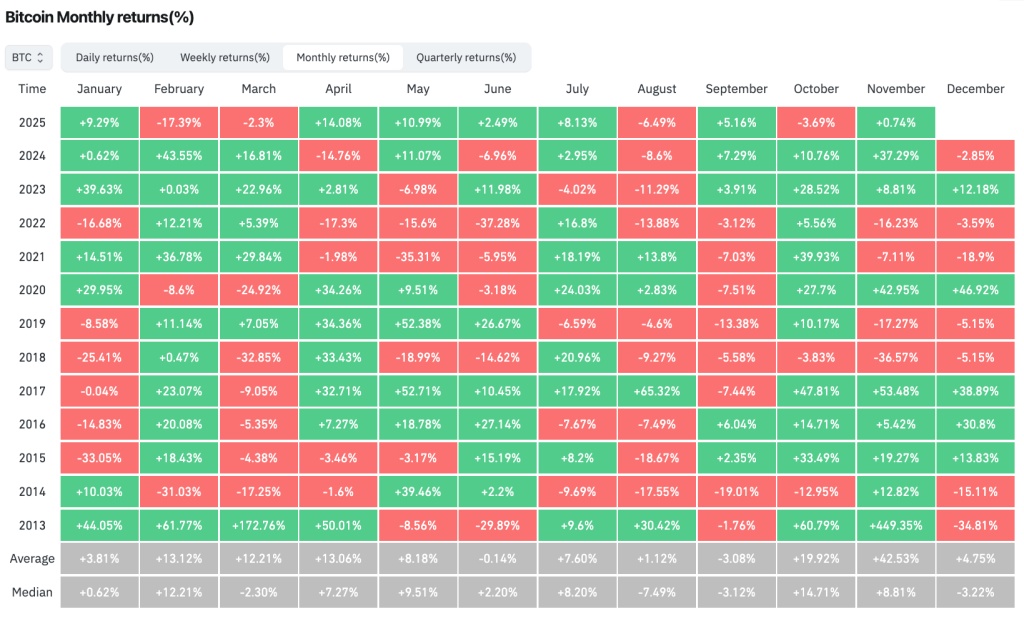The width and height of the screenshot is (1024, 619).
Task: Select the Monthly returns(%) tab
Action: click(x=343, y=58)
